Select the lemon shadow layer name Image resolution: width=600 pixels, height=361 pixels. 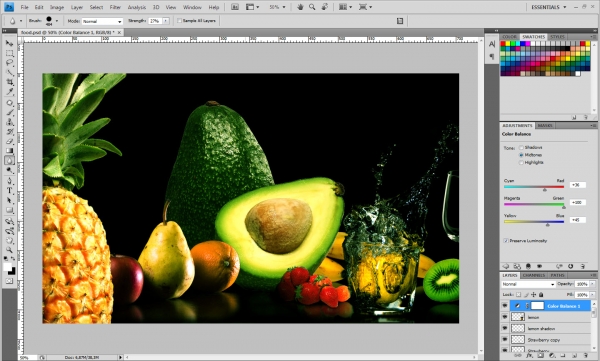(541, 328)
